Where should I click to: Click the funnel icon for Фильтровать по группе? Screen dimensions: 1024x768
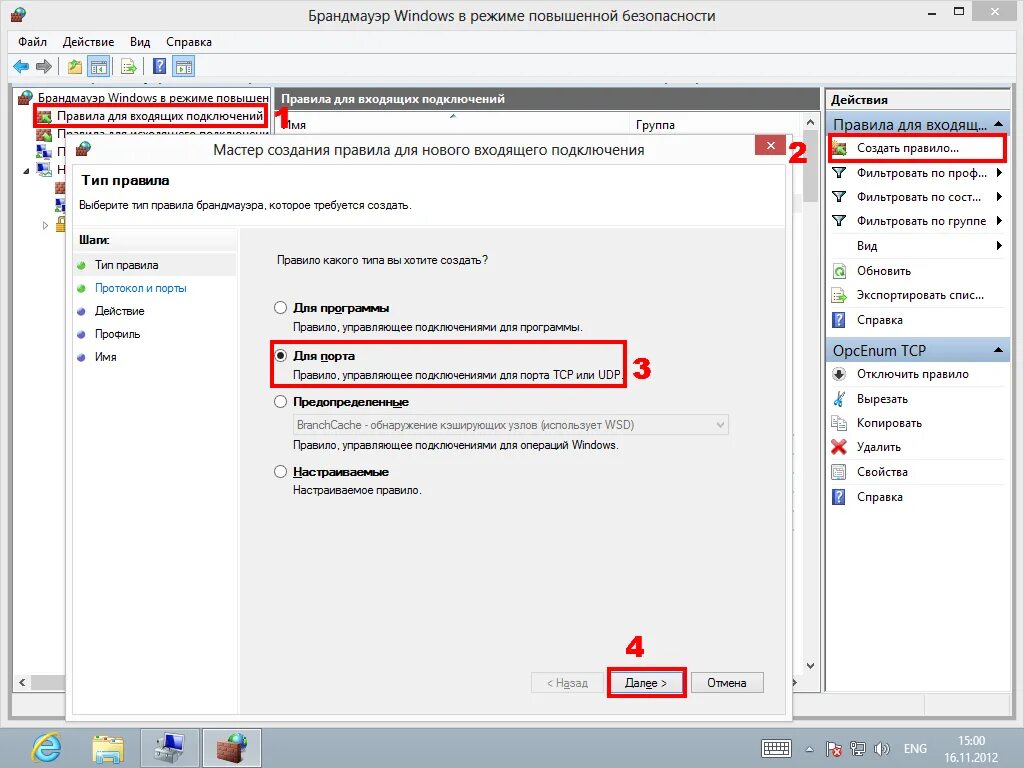pos(839,221)
